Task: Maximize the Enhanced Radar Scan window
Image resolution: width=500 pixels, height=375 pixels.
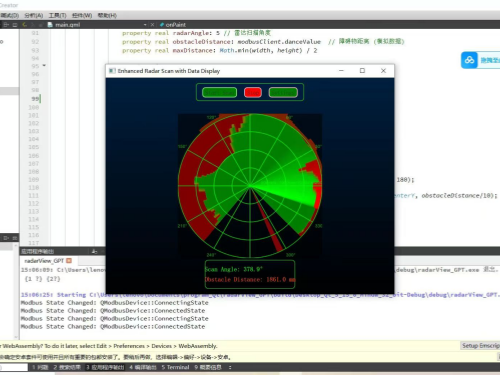Action: coord(362,71)
